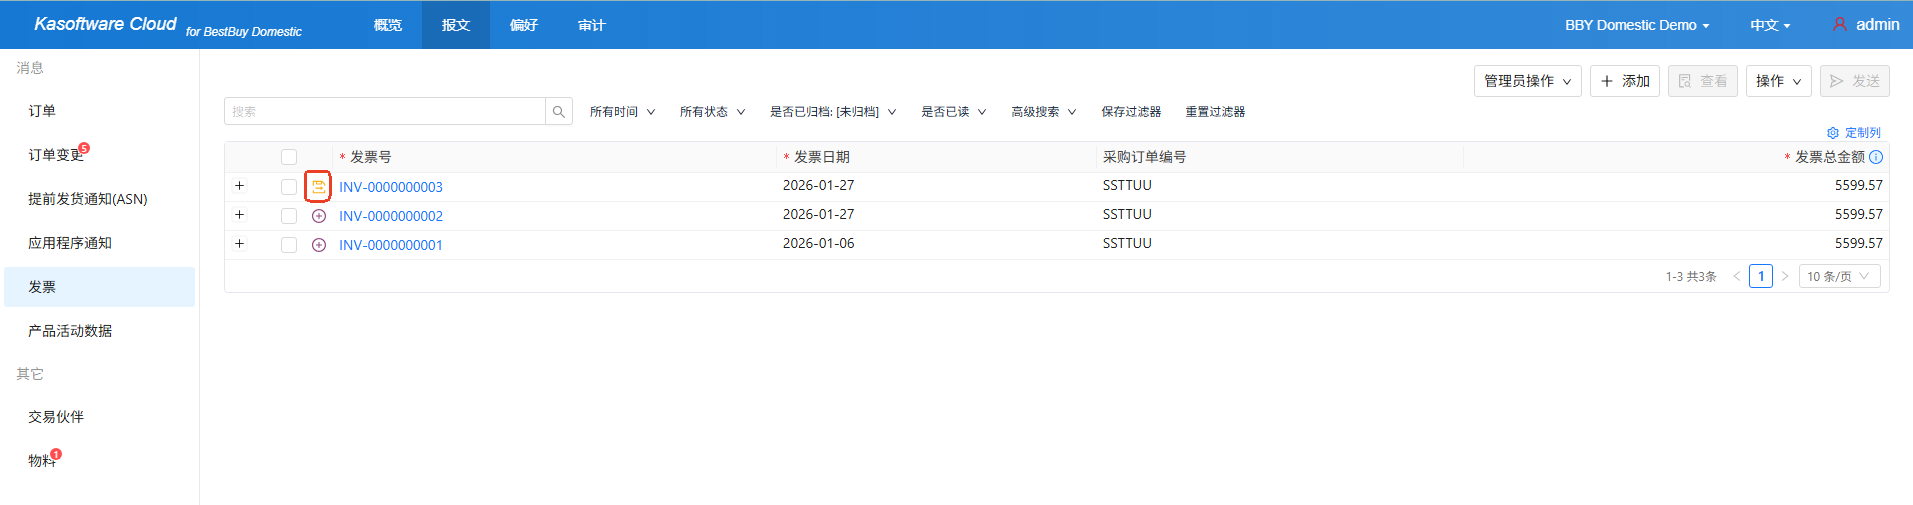The image size is (1913, 505).
Task: Click the admin user icon
Action: pyautogui.click(x=1840, y=25)
